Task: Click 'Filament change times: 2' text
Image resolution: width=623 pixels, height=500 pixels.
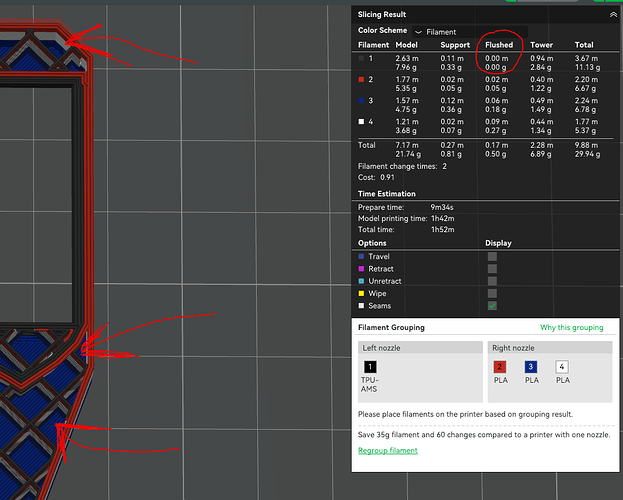Action: [x=402, y=167]
